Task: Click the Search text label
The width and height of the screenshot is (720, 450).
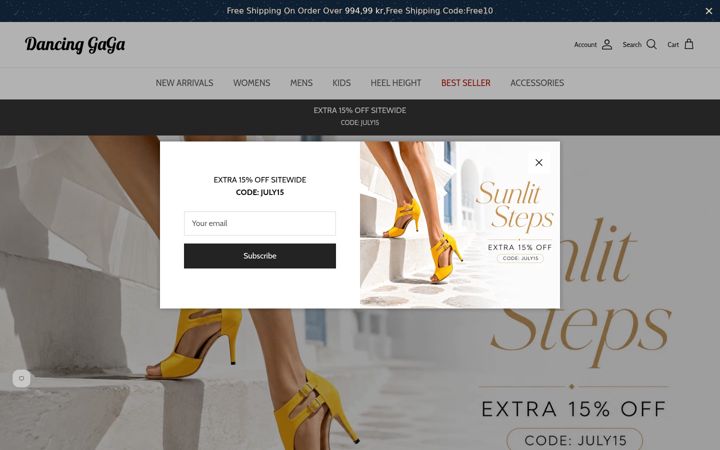Action: (x=632, y=45)
